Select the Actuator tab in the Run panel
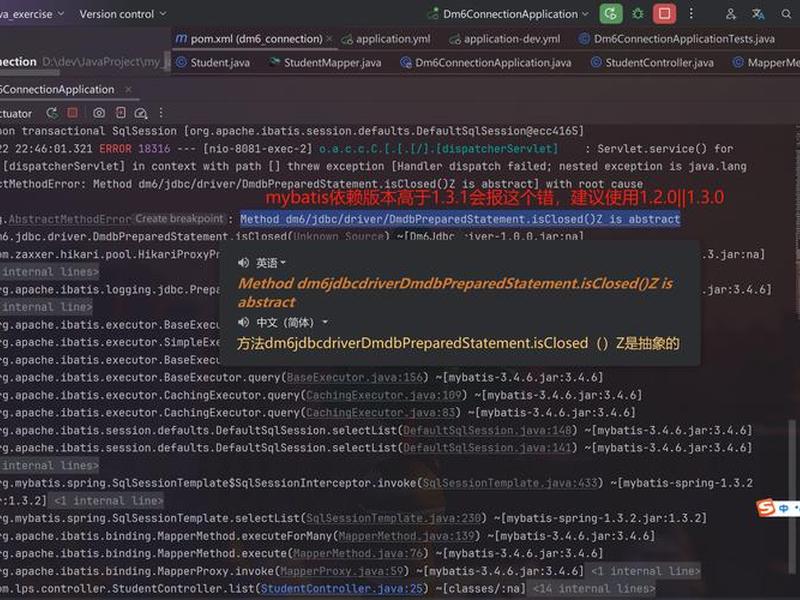 pyautogui.click(x=16, y=113)
